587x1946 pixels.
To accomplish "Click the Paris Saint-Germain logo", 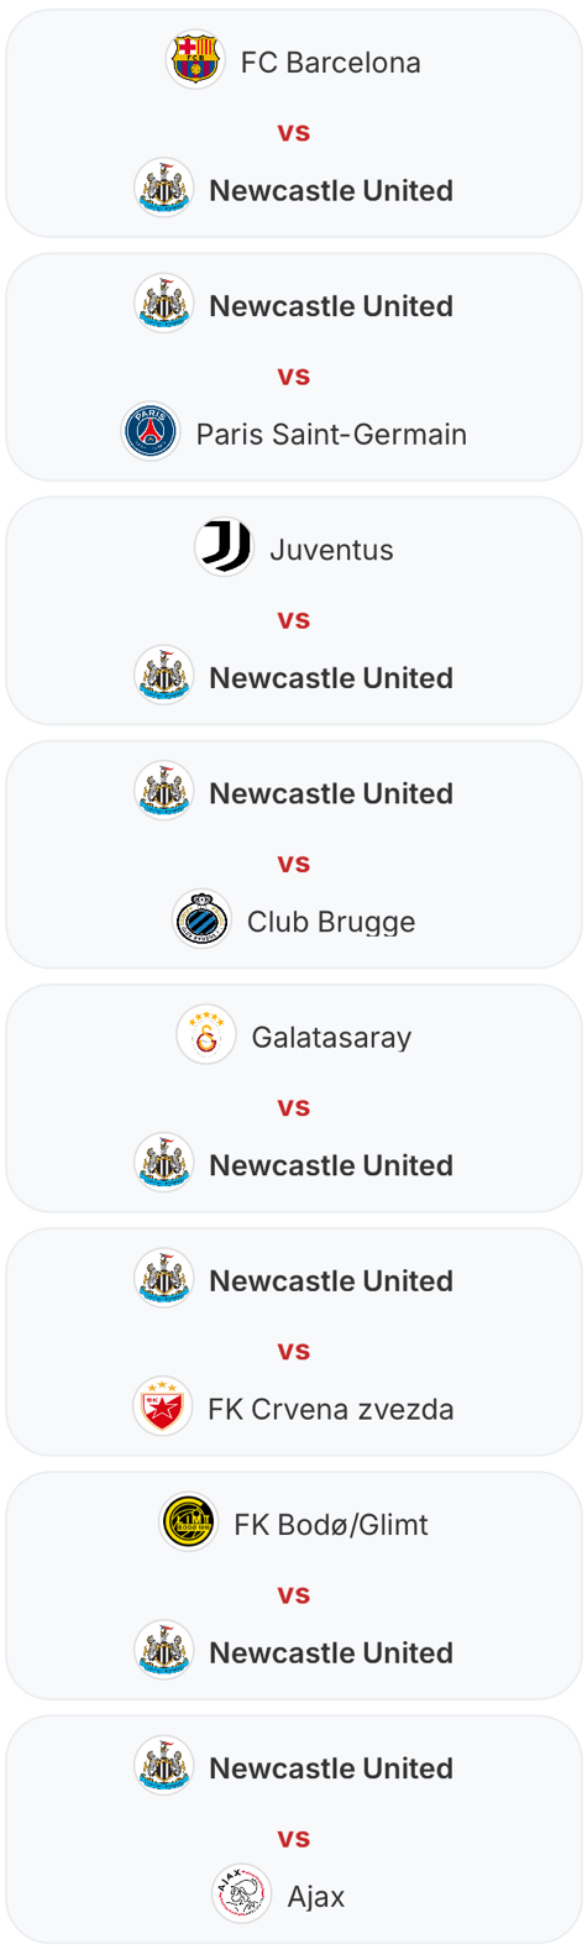I will tap(150, 432).
